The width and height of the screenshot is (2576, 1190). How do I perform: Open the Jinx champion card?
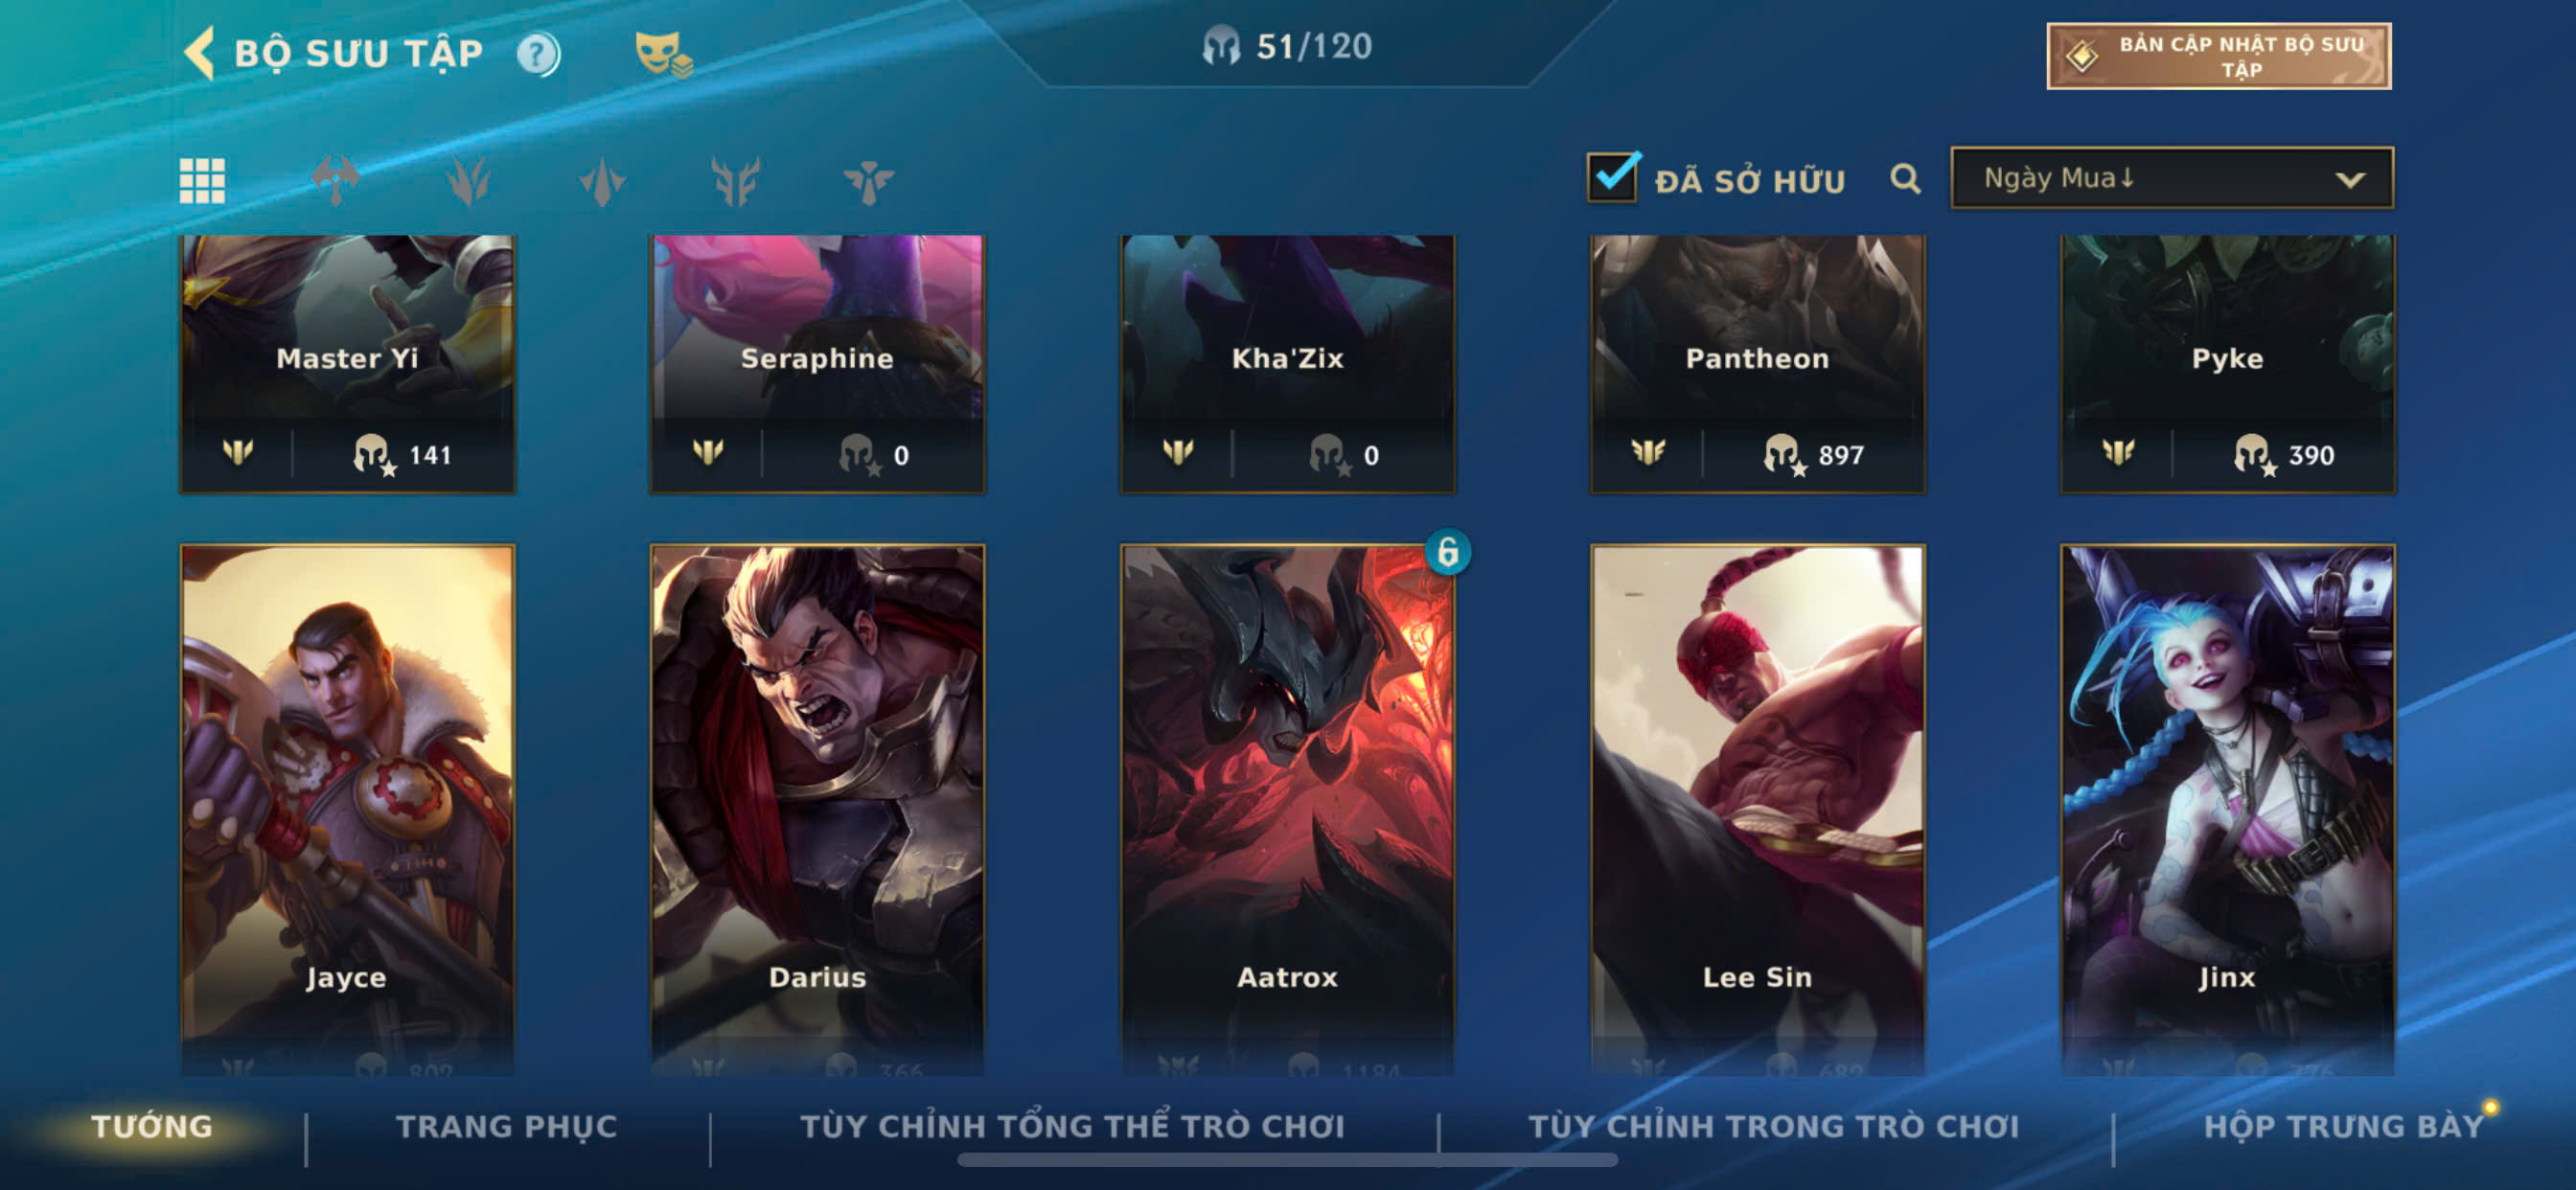pyautogui.click(x=2227, y=810)
